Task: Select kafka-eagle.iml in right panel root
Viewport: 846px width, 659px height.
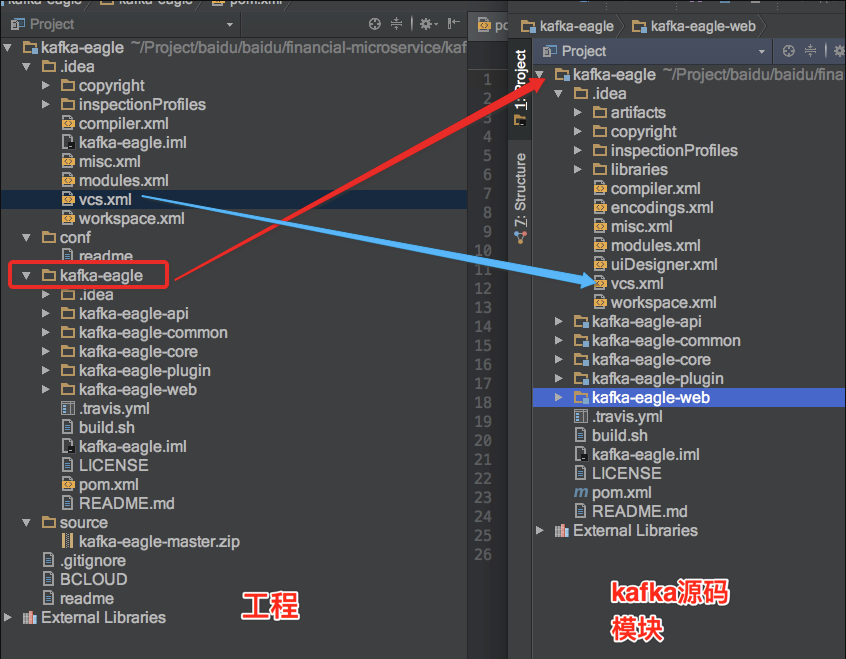Action: coord(637,454)
